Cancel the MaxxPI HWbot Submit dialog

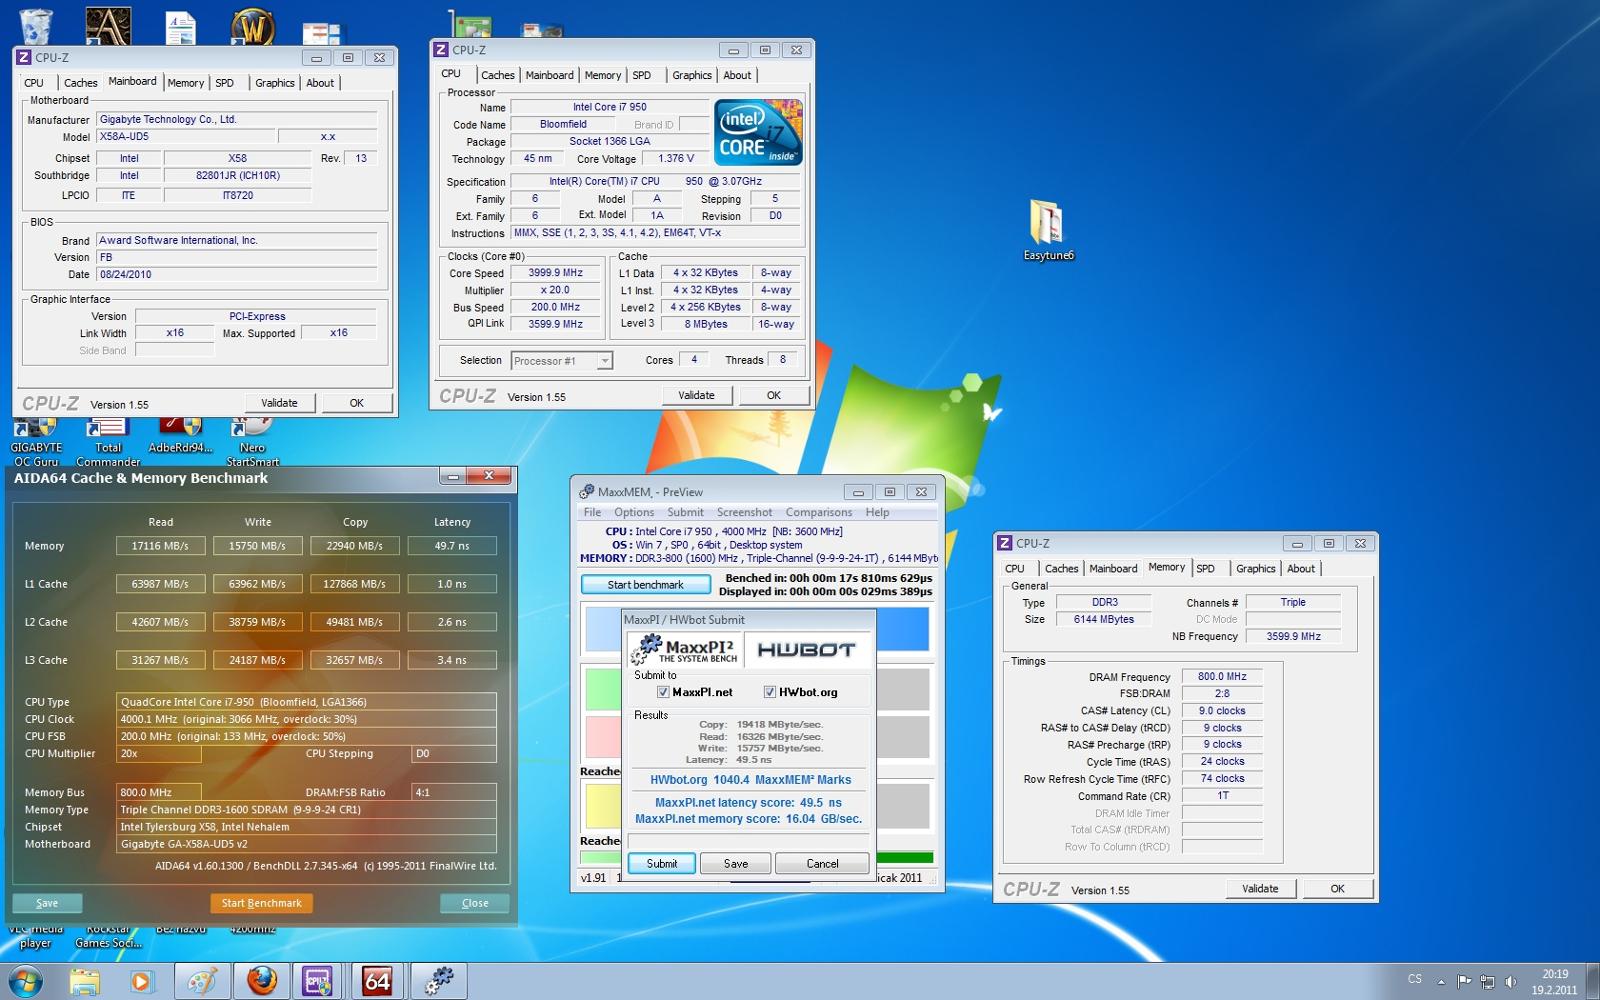(822, 863)
